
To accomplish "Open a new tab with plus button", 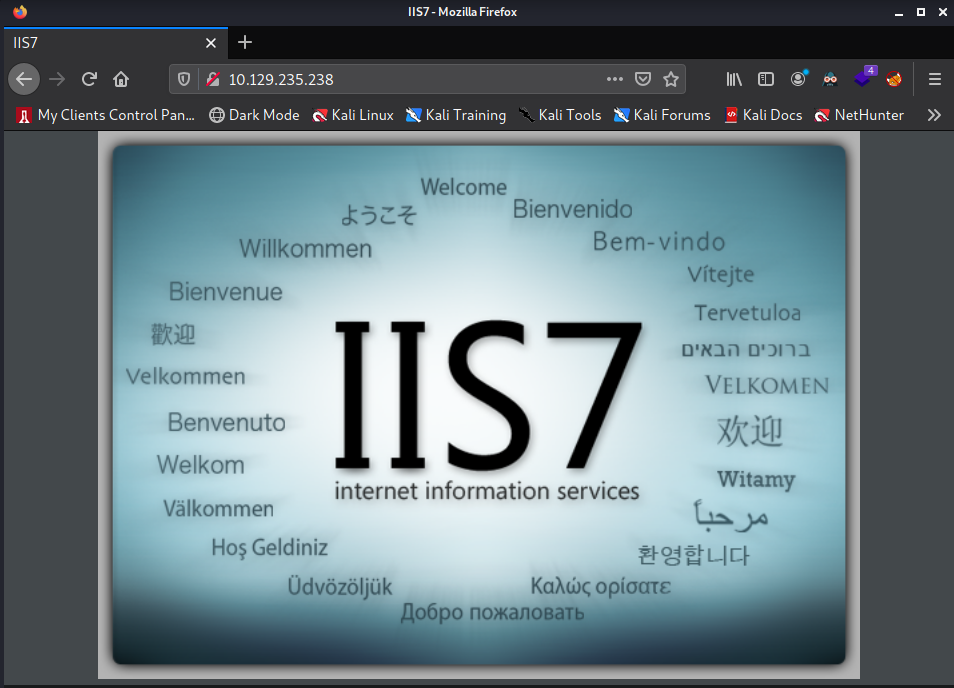I will pos(245,43).
